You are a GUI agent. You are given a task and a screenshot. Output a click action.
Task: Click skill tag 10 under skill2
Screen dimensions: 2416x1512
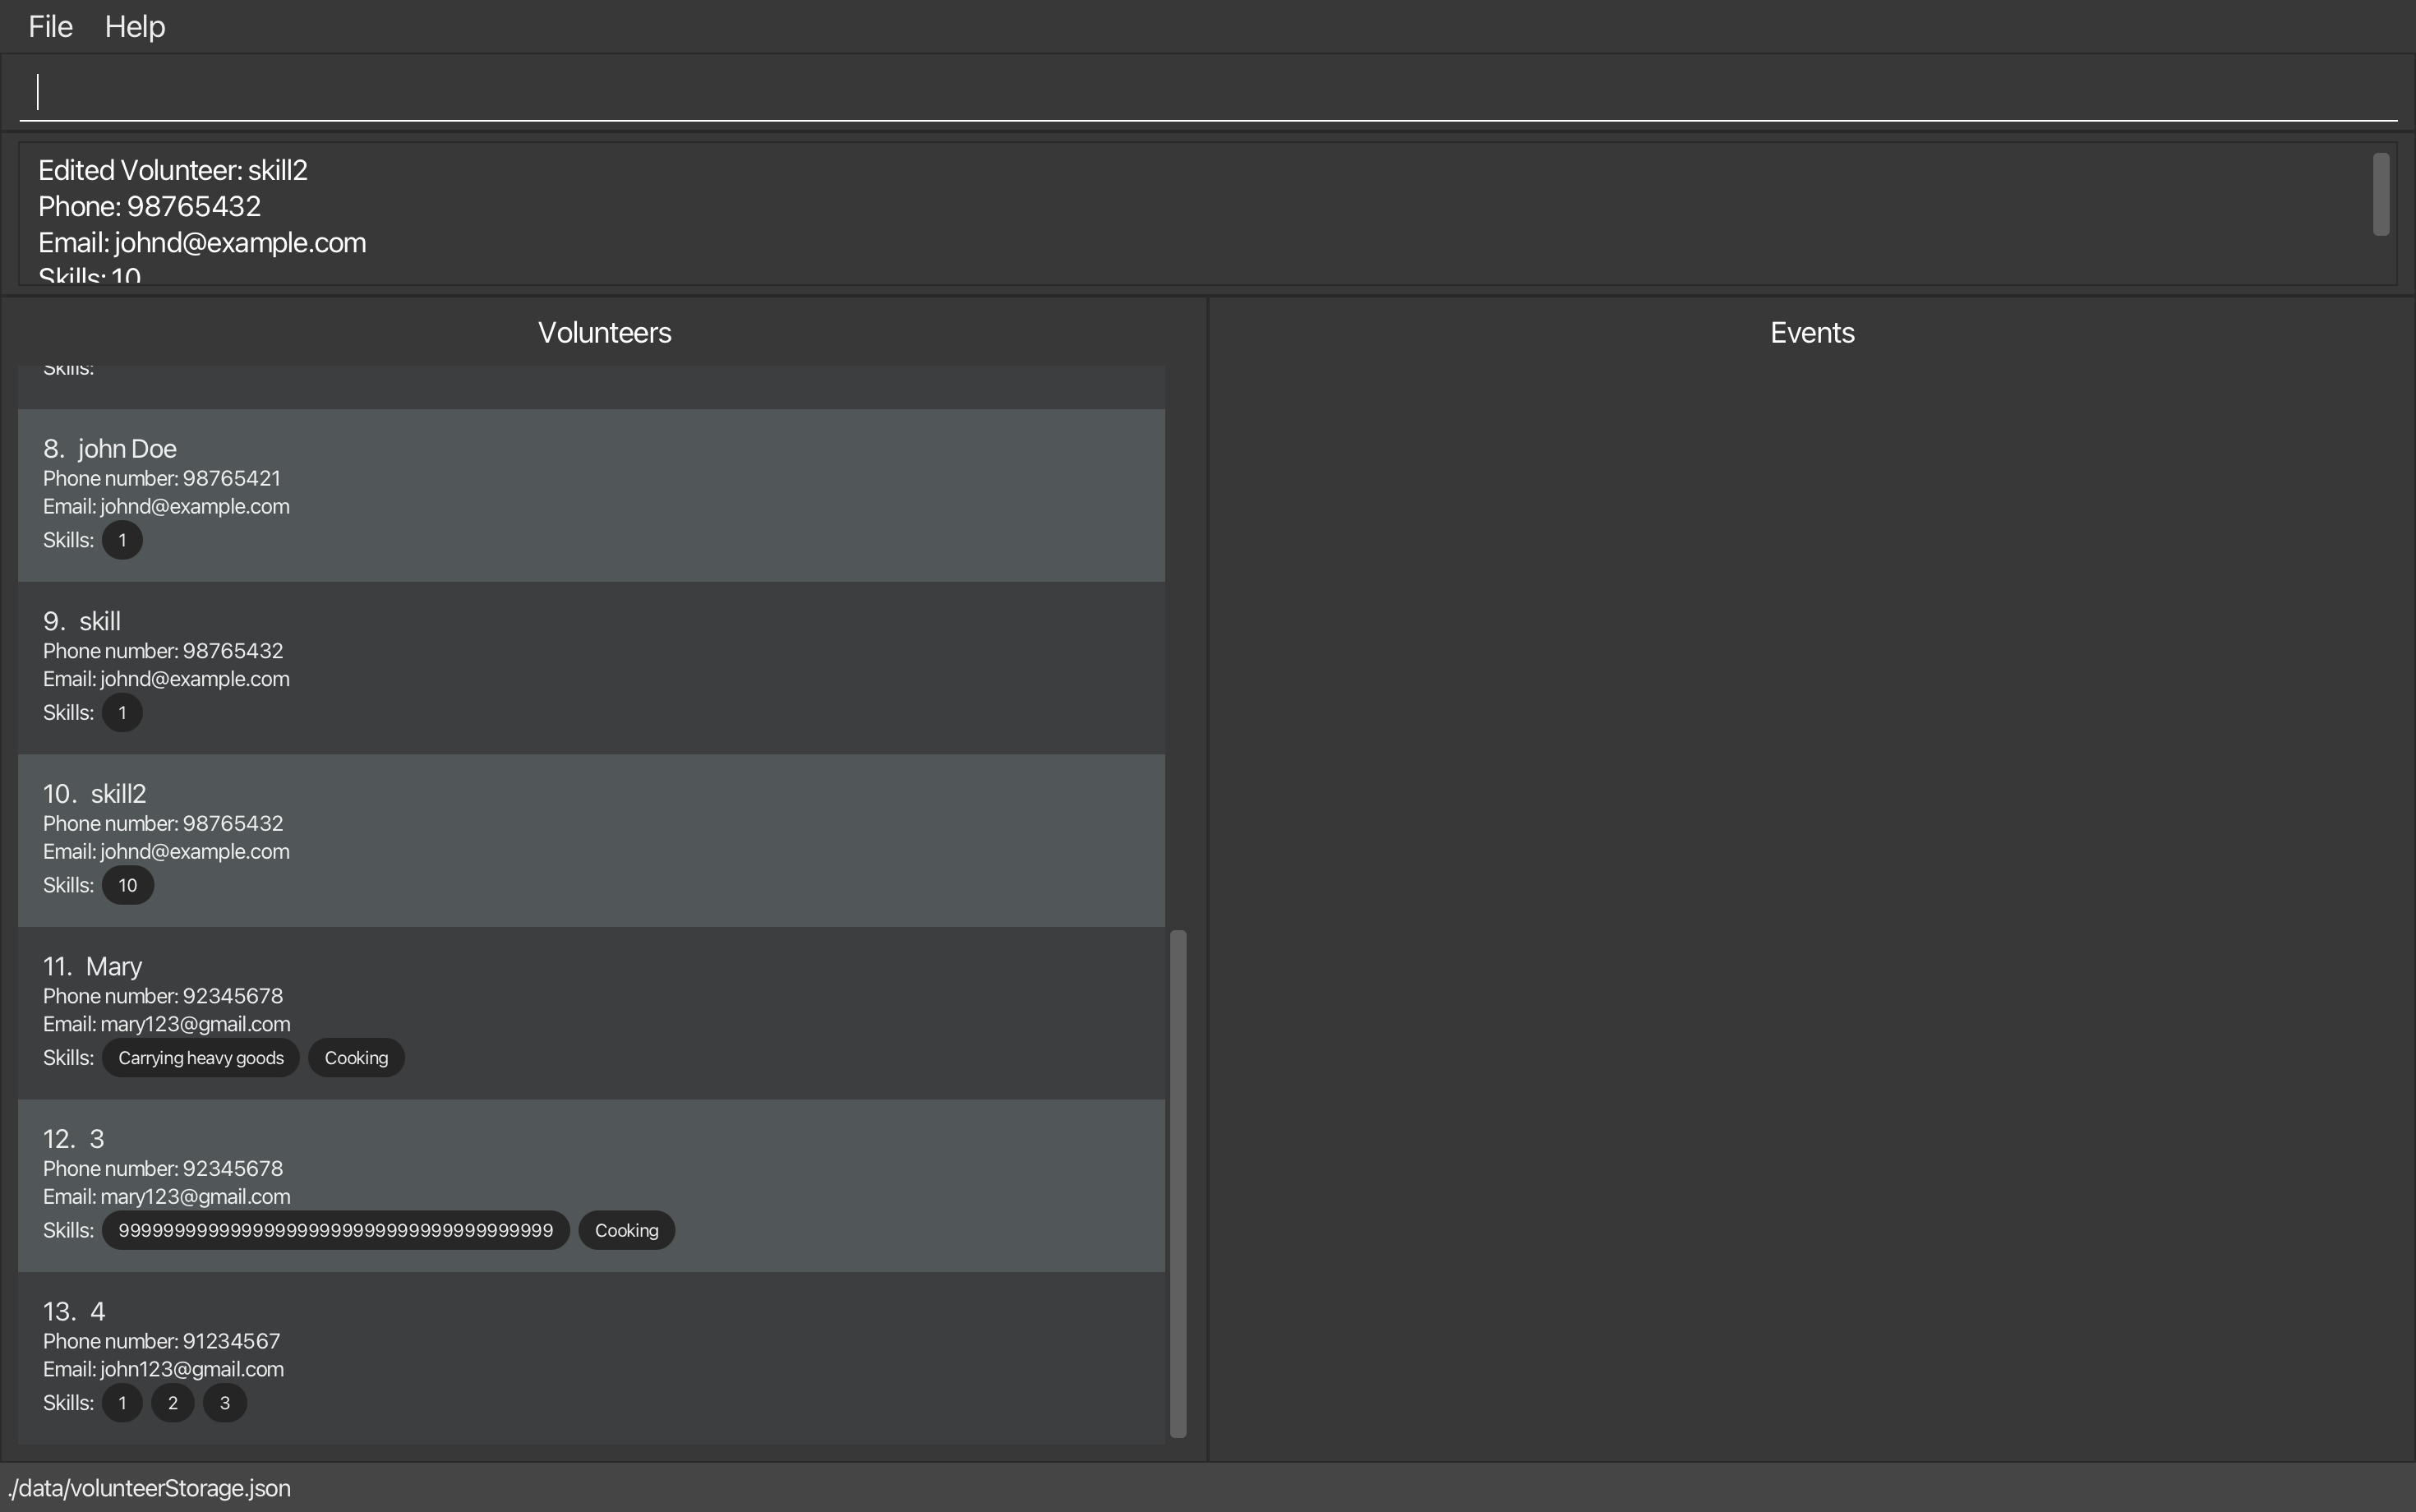pos(128,885)
